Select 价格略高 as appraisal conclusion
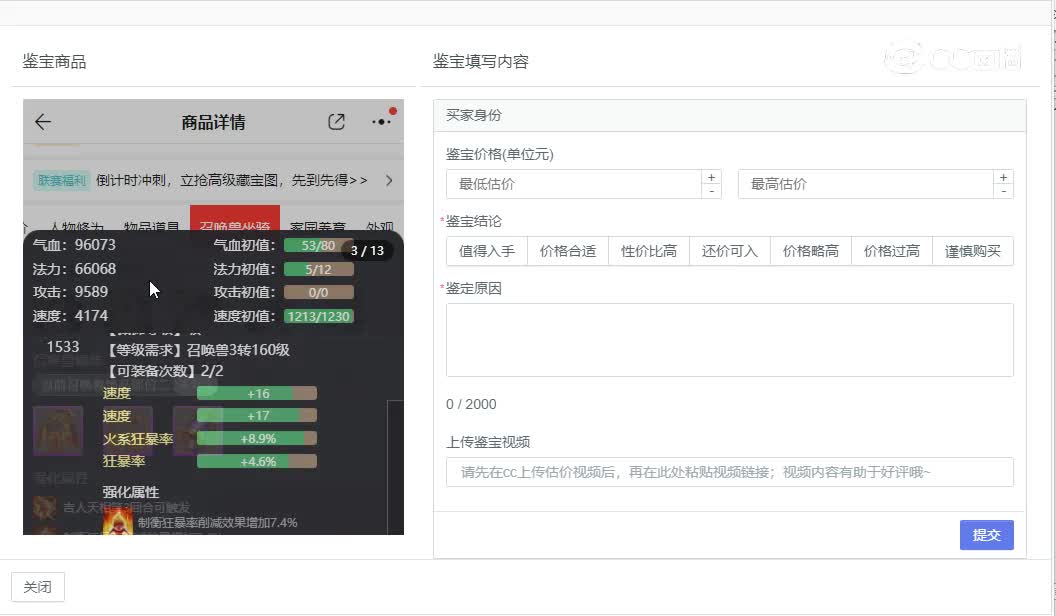Image resolution: width=1056 pixels, height=616 pixels. click(x=810, y=250)
